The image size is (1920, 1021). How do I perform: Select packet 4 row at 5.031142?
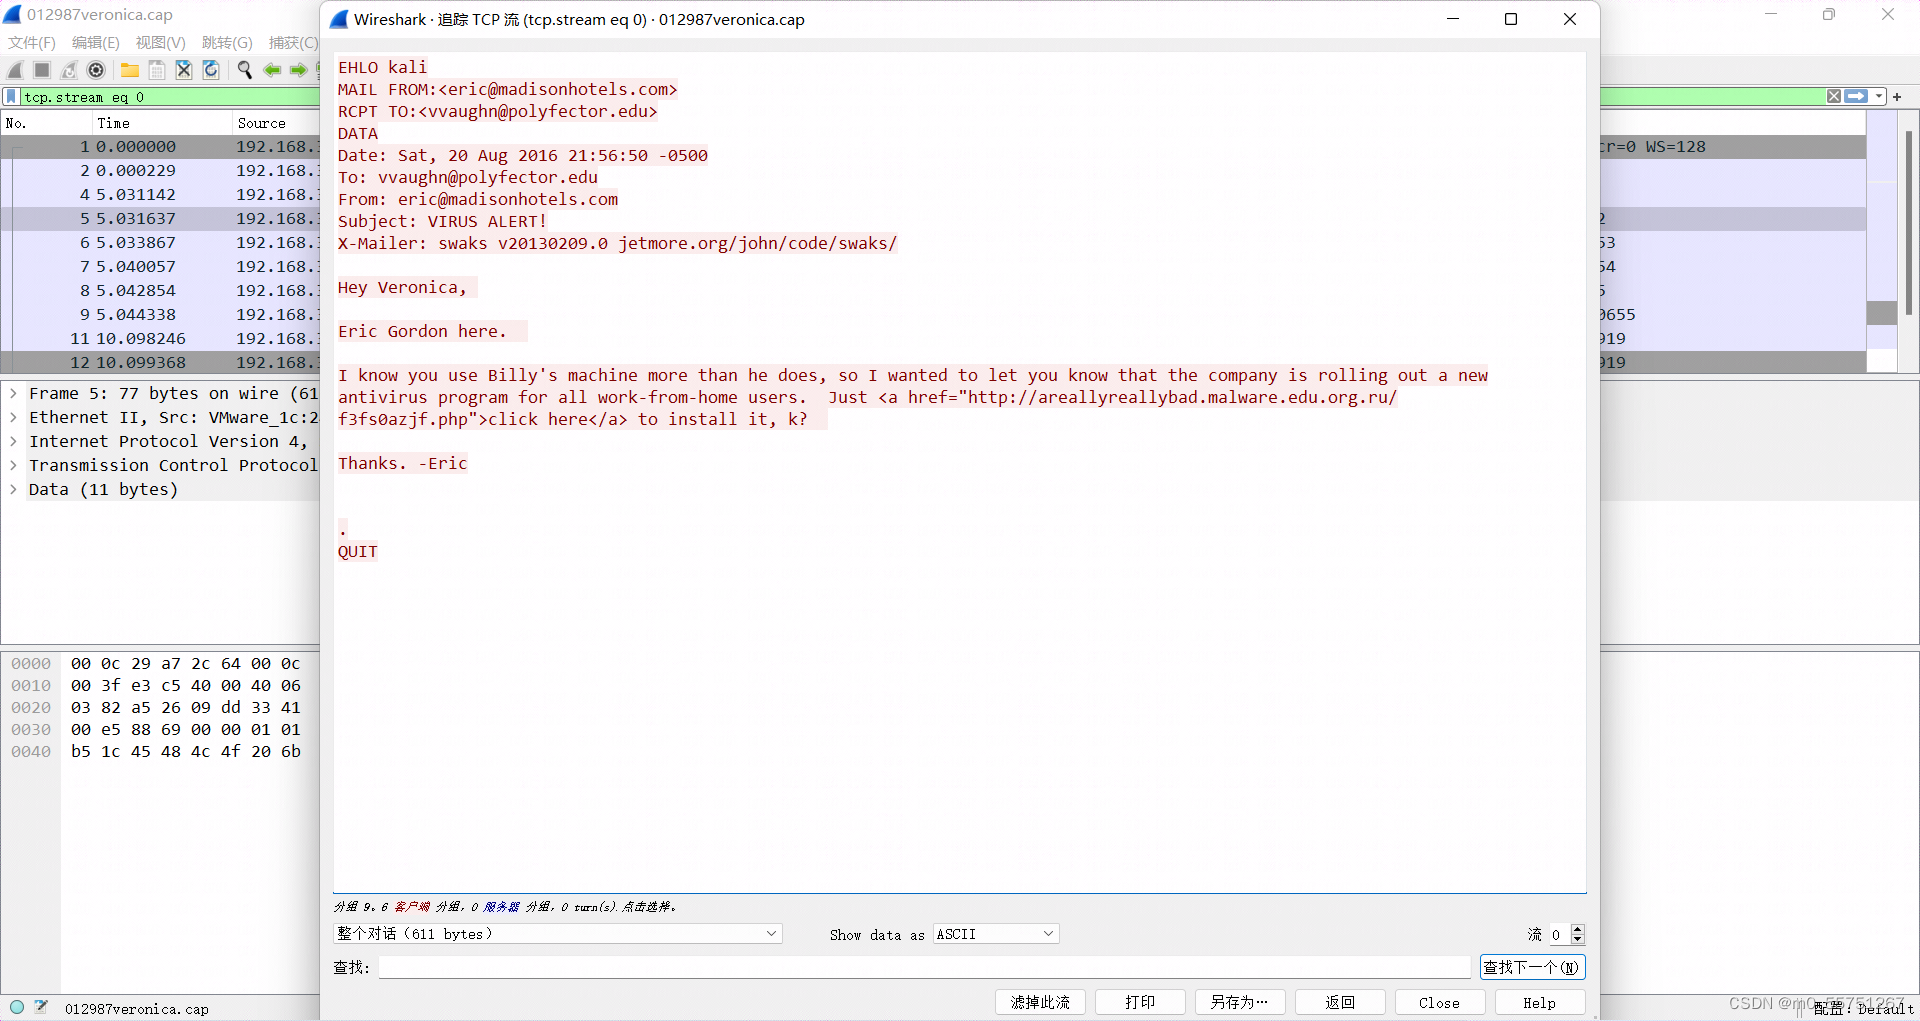(x=160, y=195)
